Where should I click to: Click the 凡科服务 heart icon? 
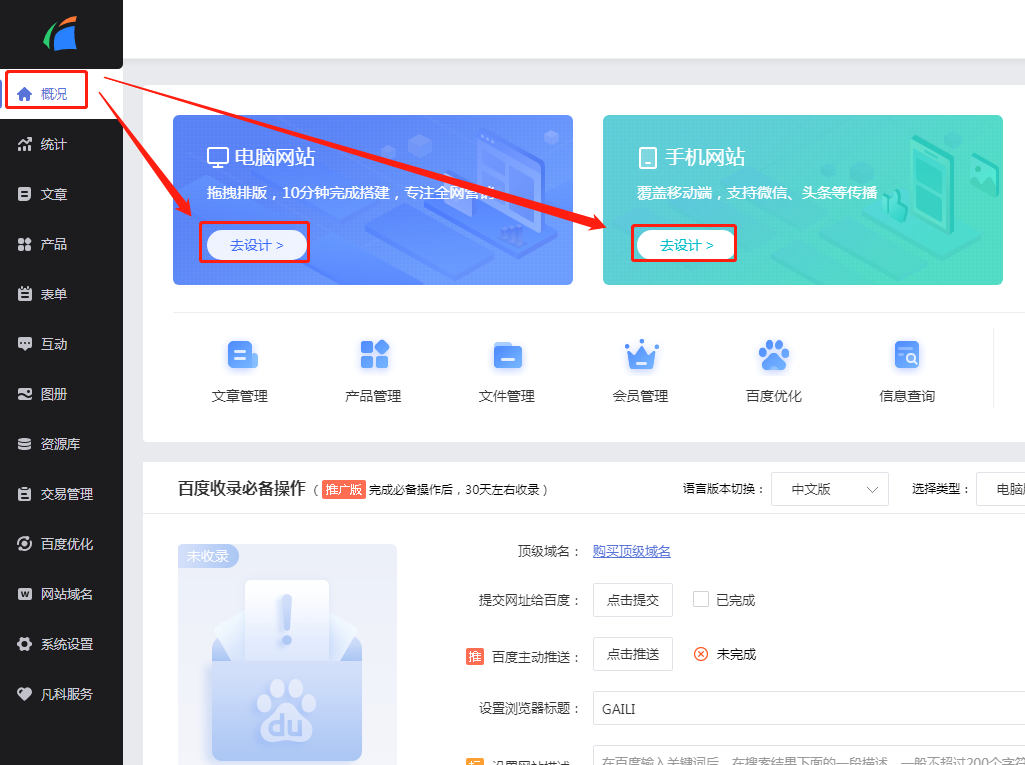click(x=24, y=694)
